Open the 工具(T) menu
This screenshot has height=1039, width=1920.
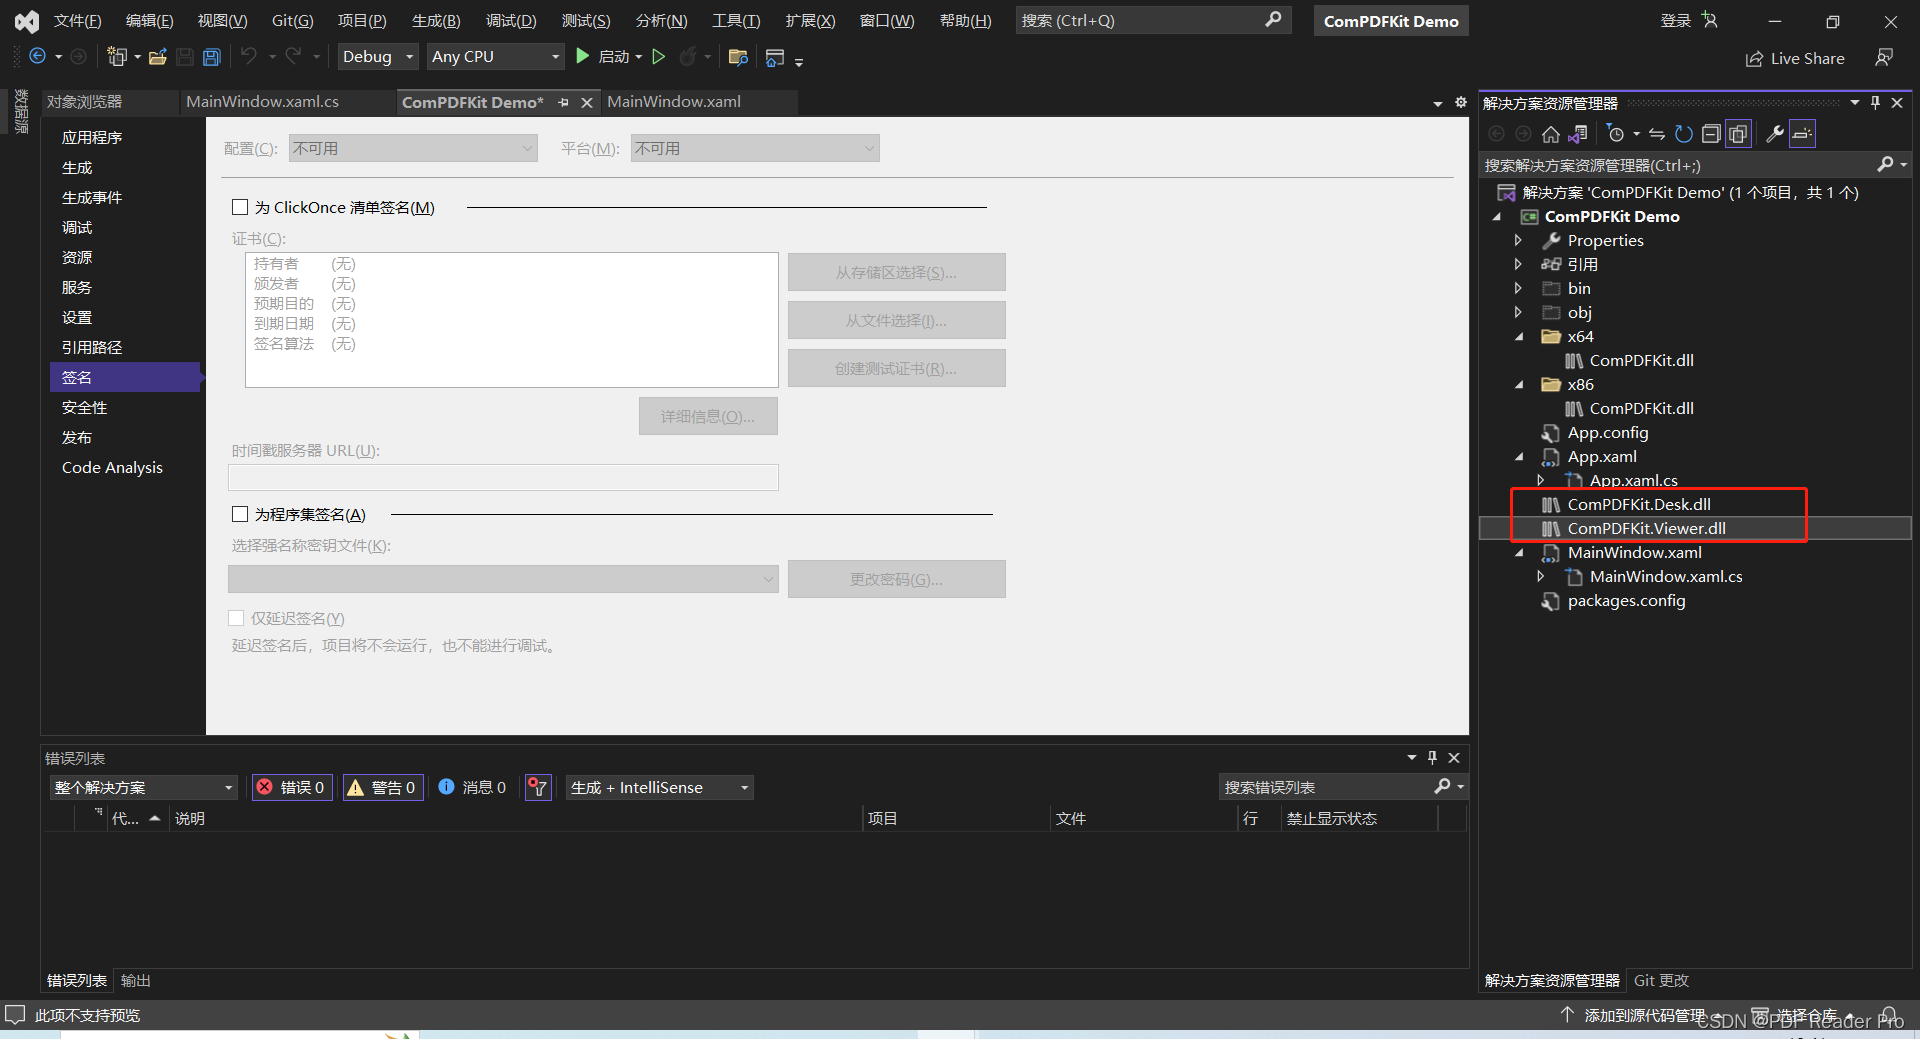pyautogui.click(x=736, y=20)
